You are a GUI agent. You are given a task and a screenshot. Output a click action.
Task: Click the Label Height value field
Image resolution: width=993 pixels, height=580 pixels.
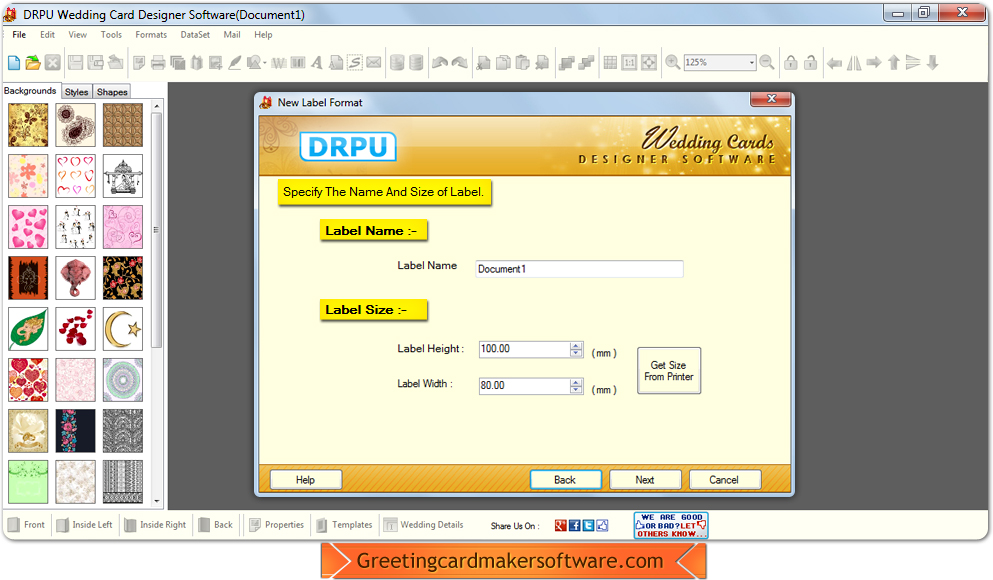point(525,349)
